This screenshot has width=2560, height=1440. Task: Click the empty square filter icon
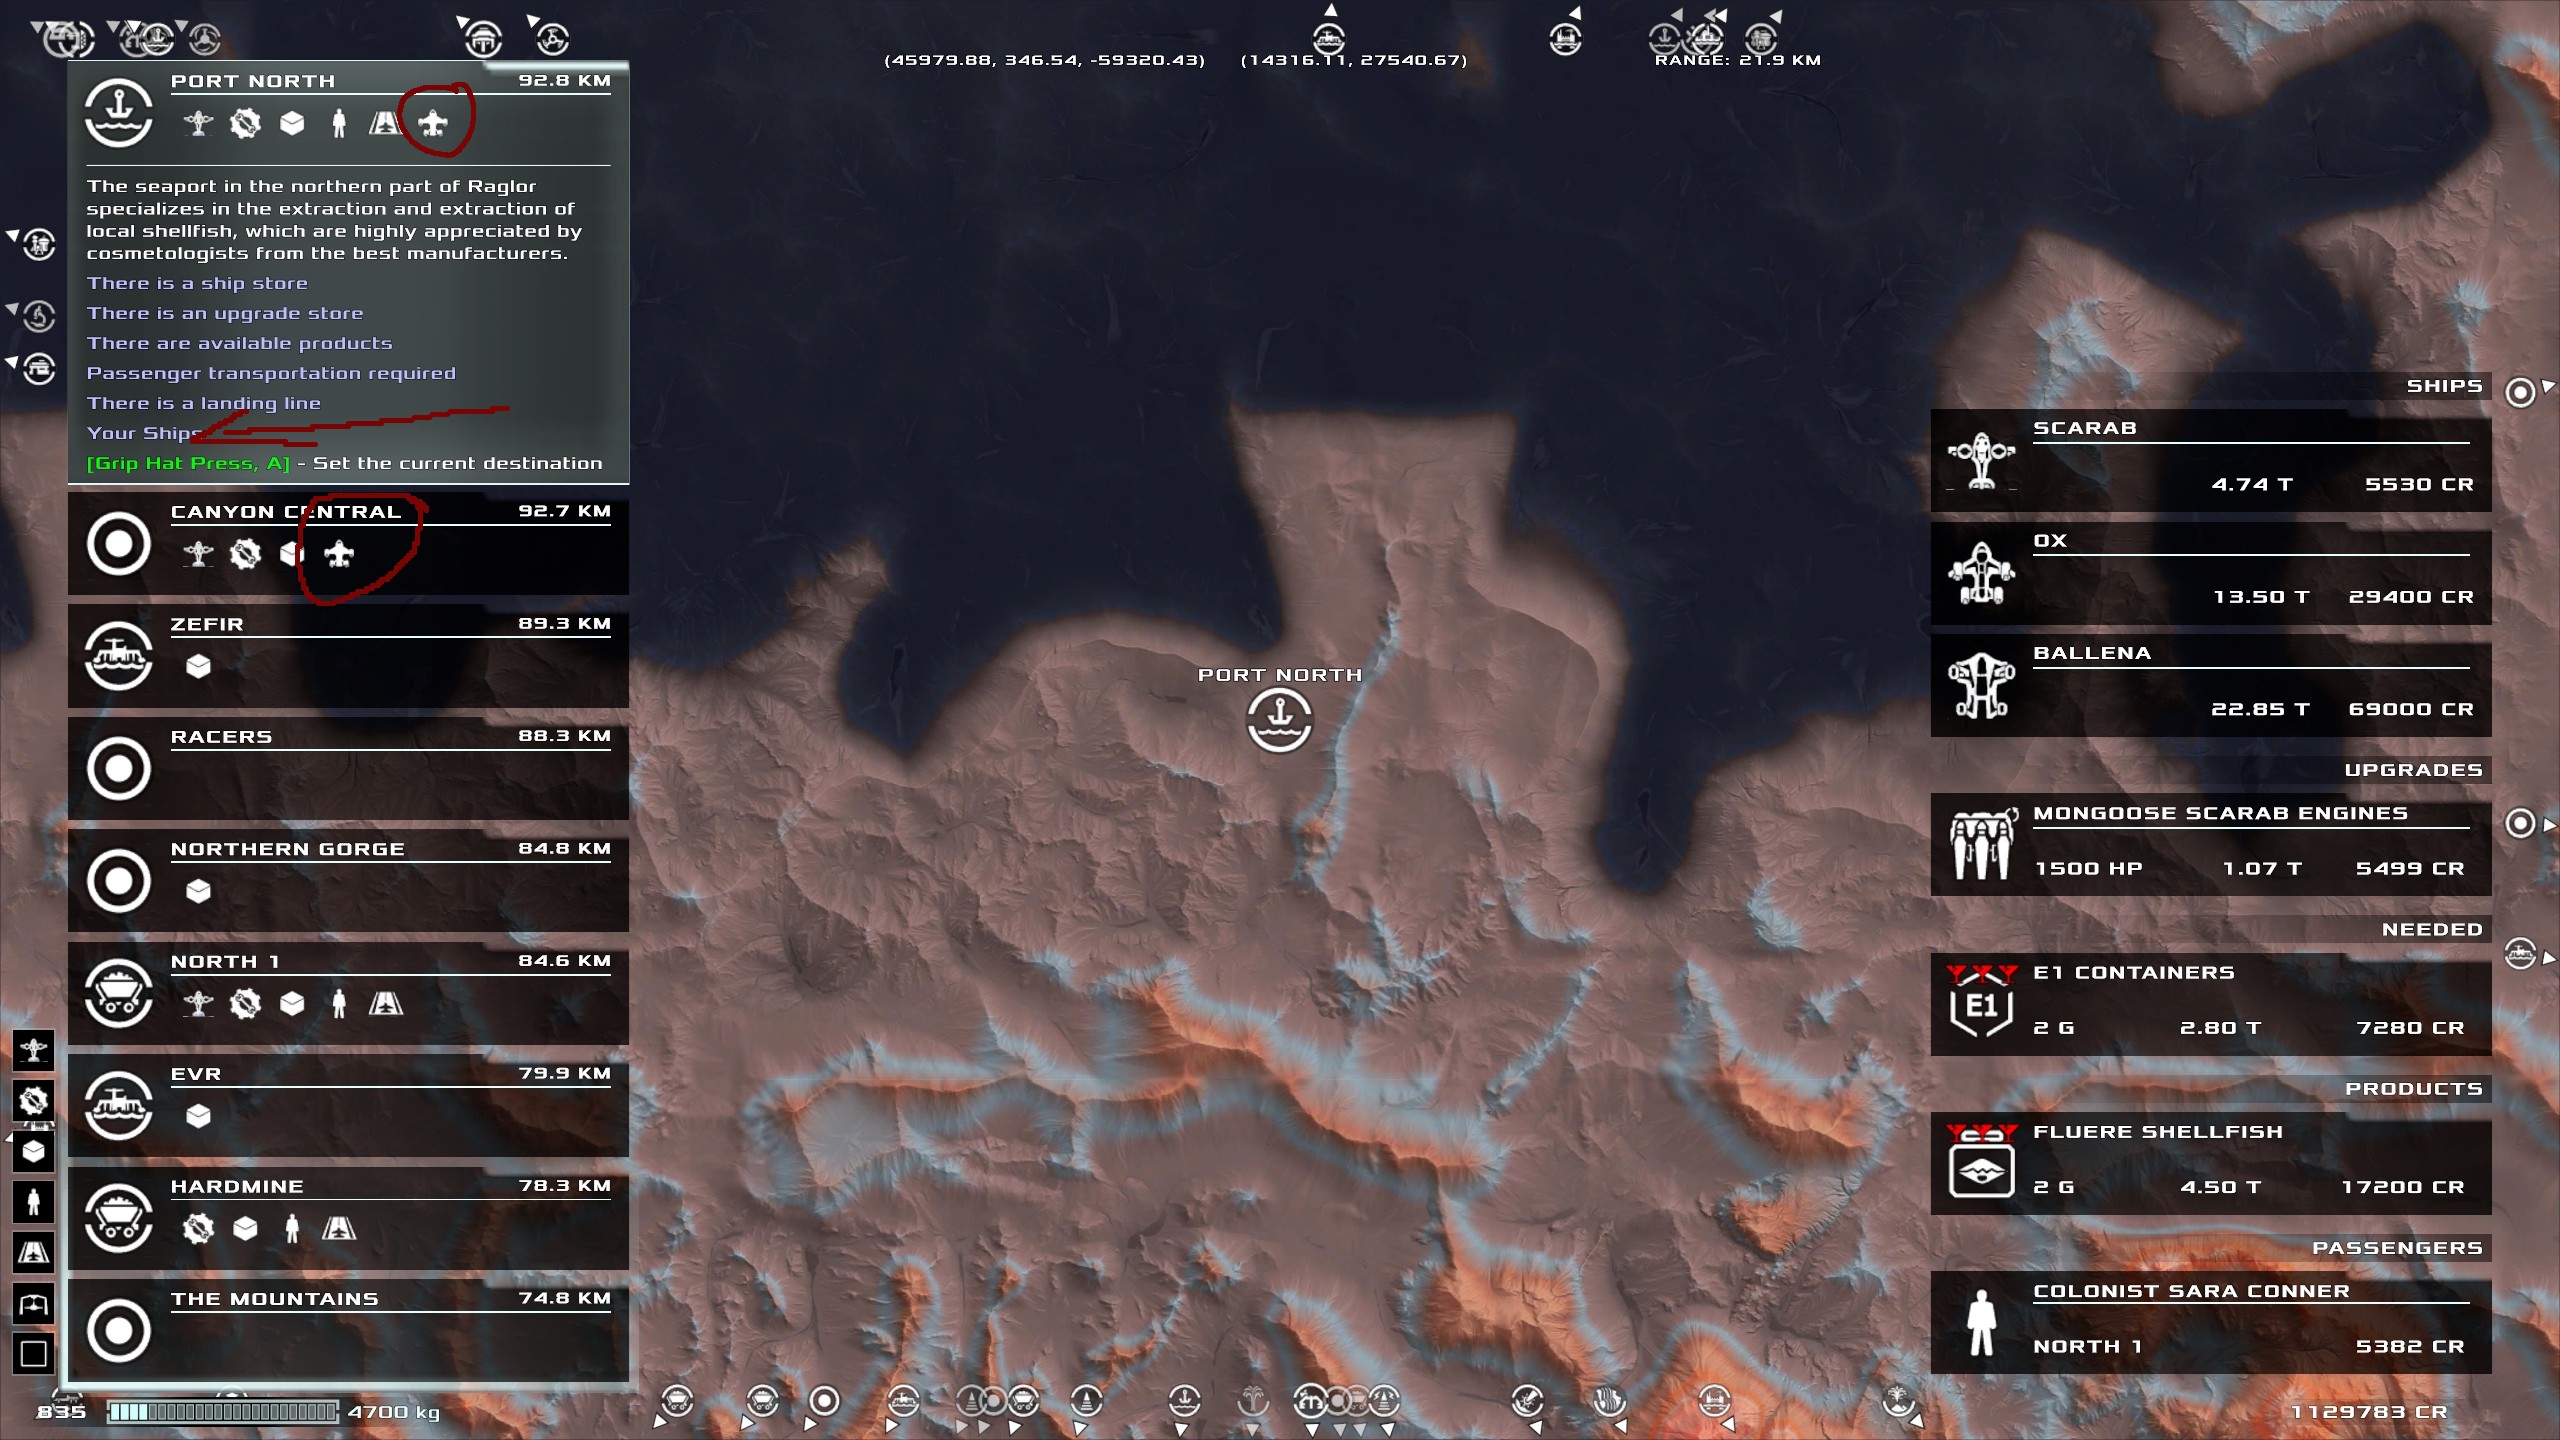(33, 1354)
